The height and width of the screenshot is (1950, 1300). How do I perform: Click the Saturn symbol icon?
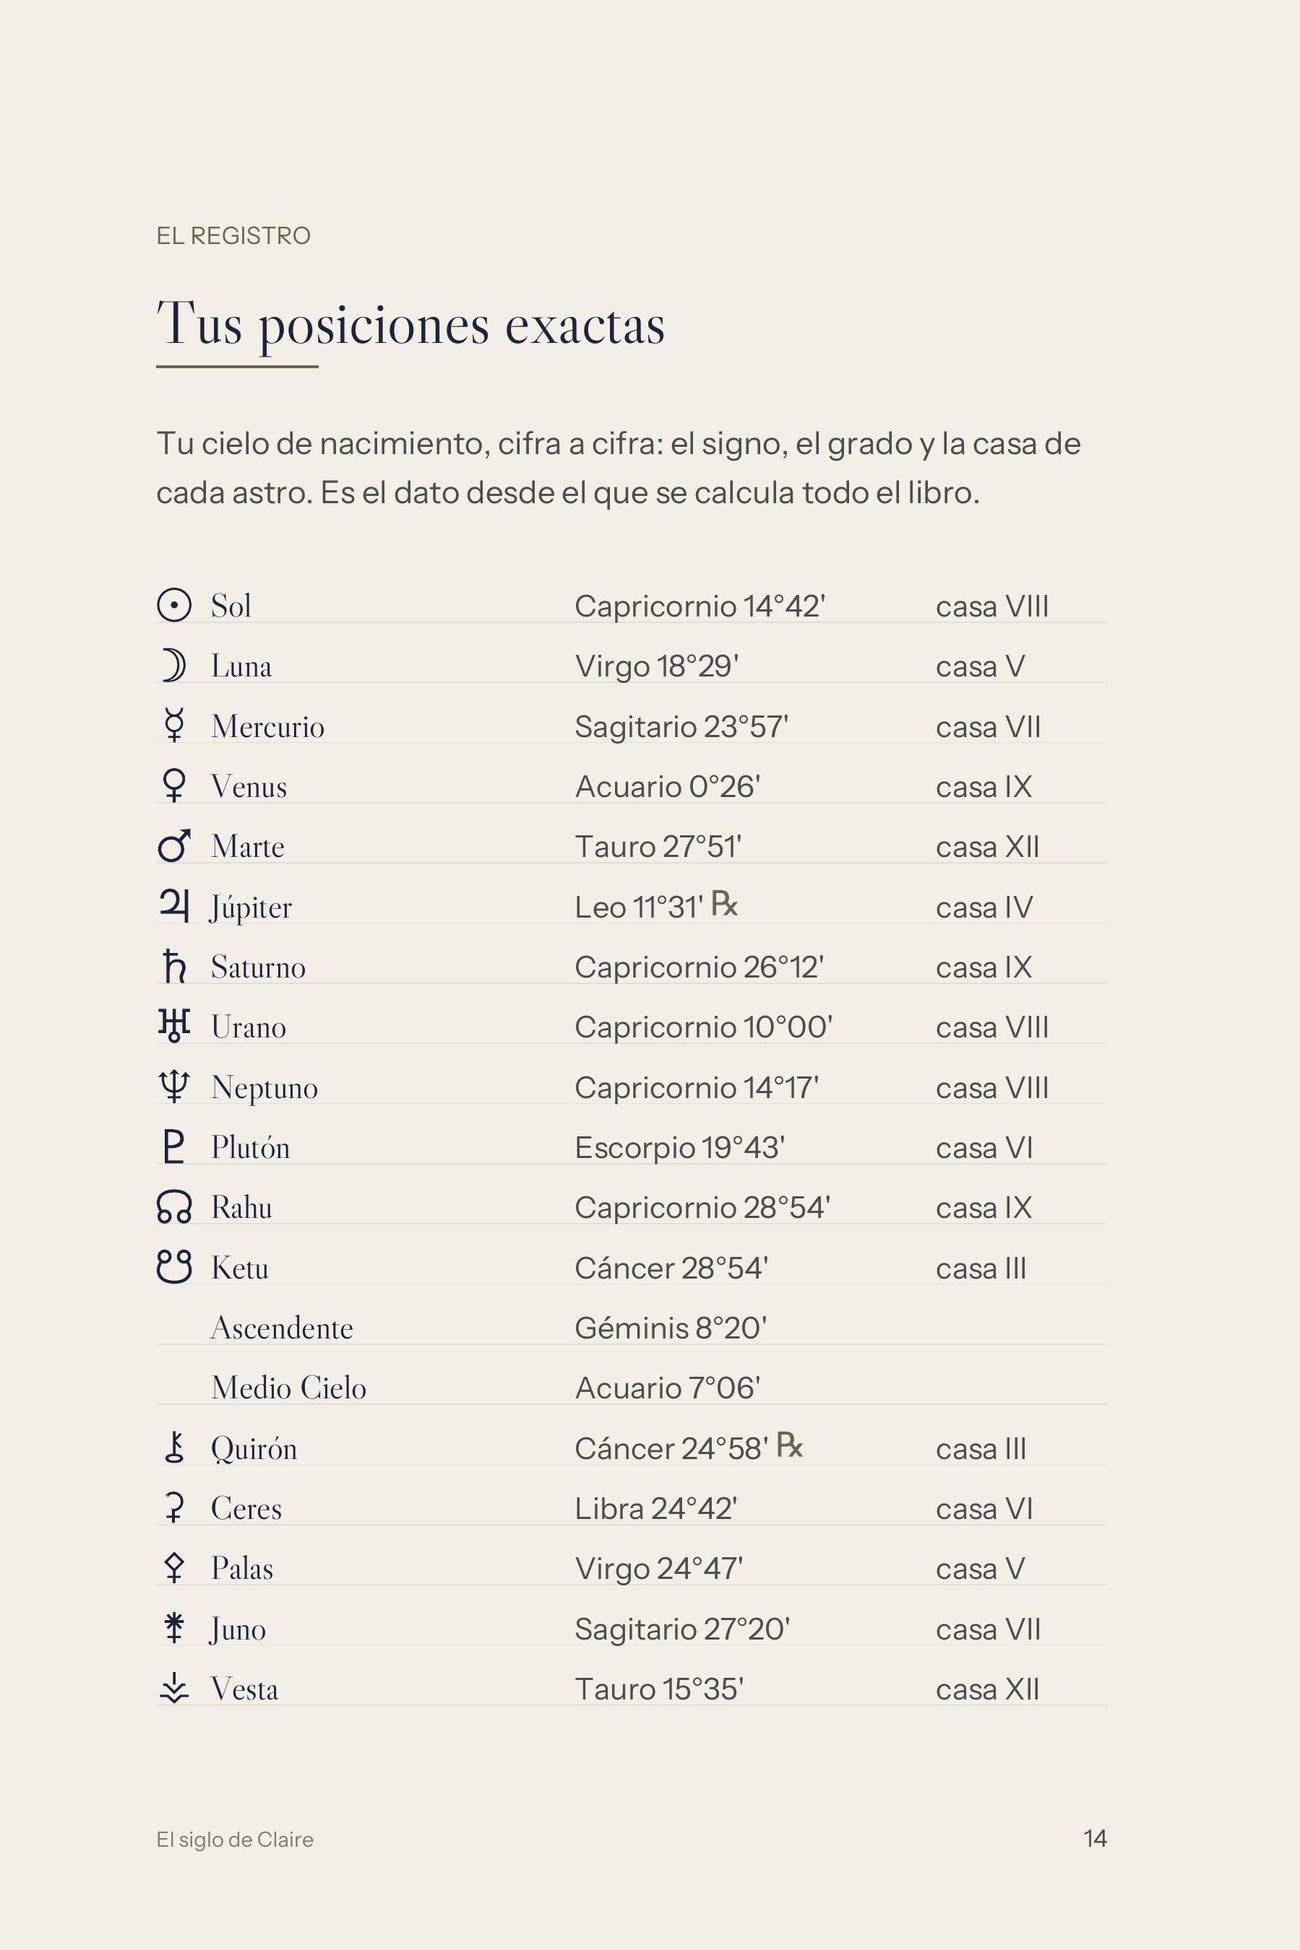click(174, 966)
